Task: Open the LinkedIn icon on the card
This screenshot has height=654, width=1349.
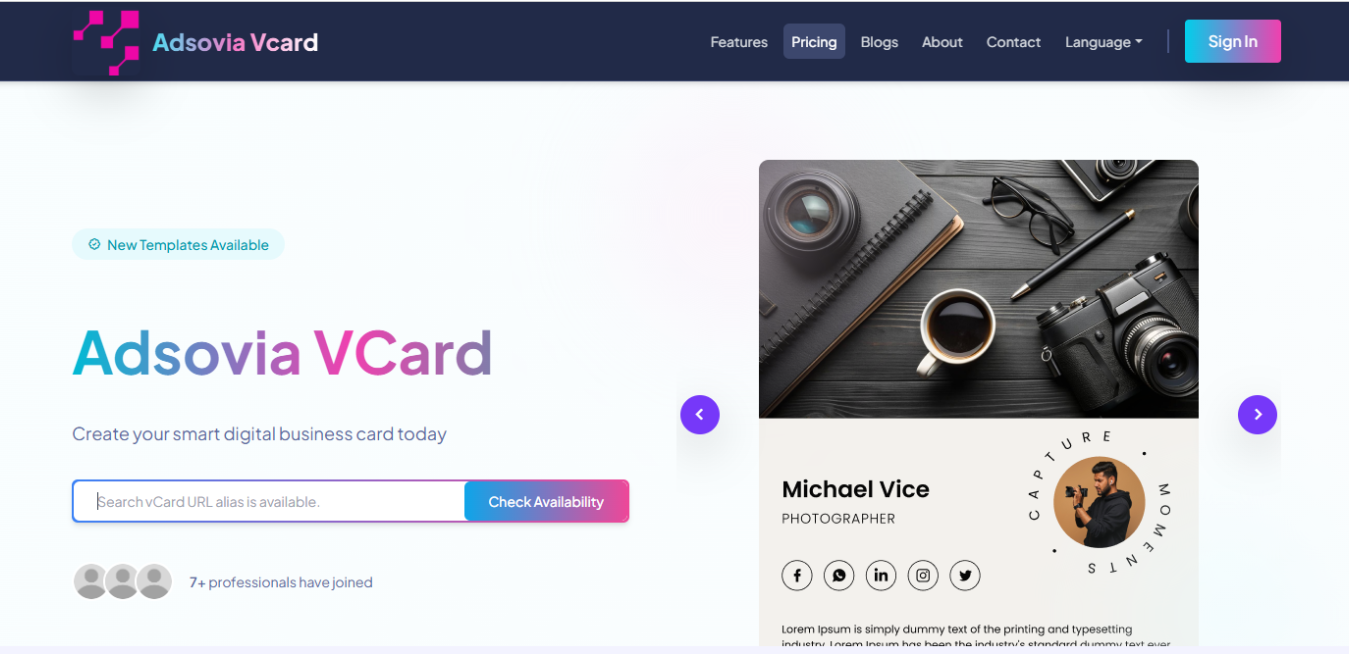Action: (x=881, y=575)
